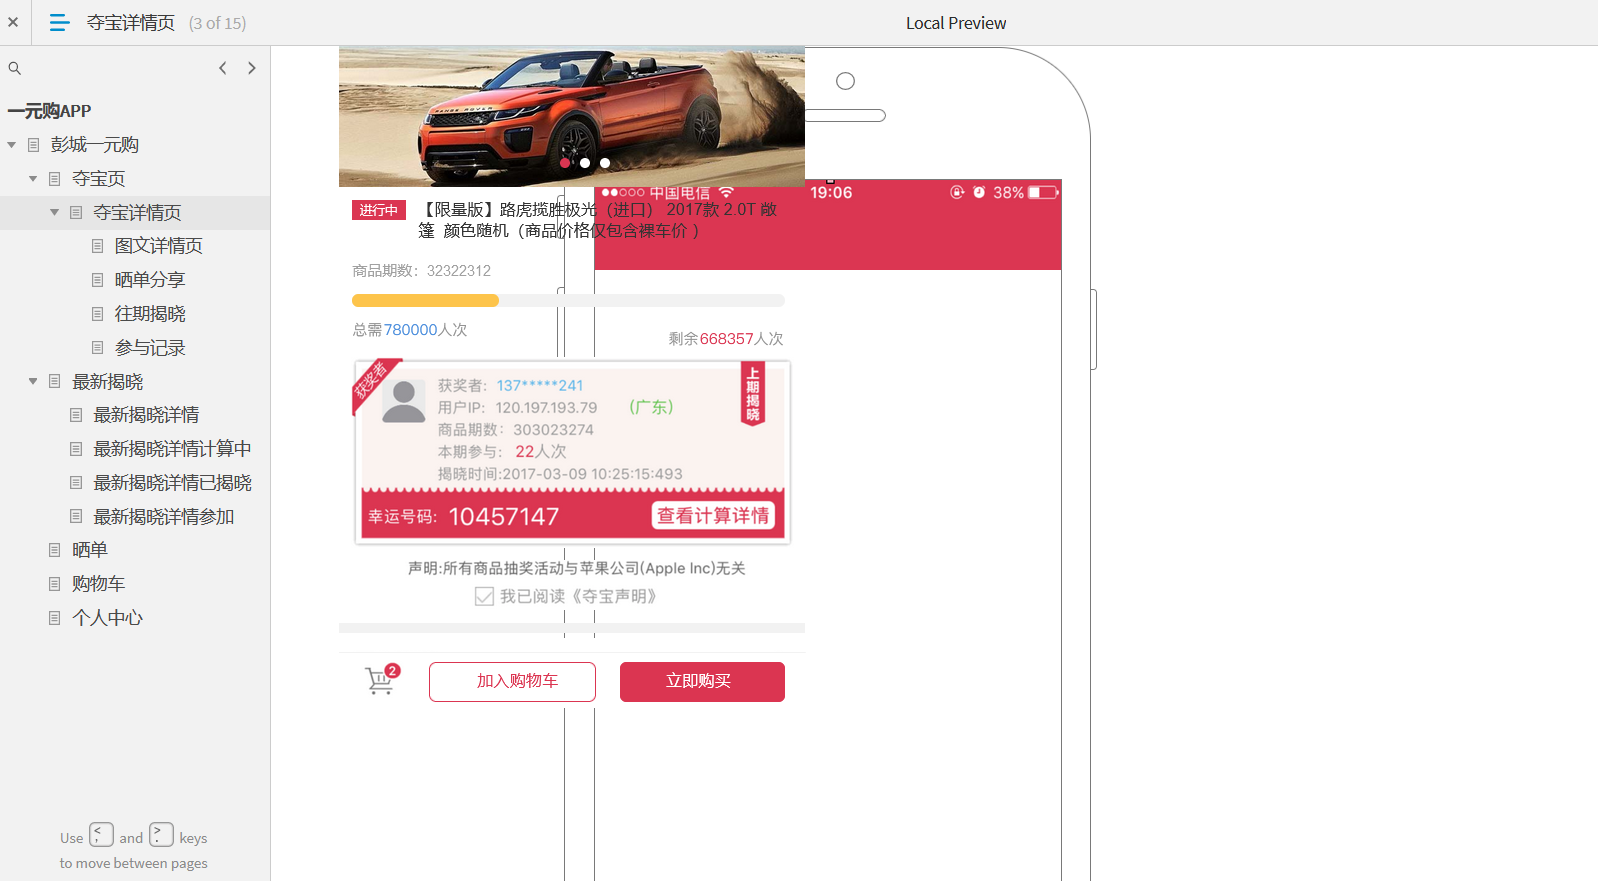Open 查看计算详情 button

714,516
